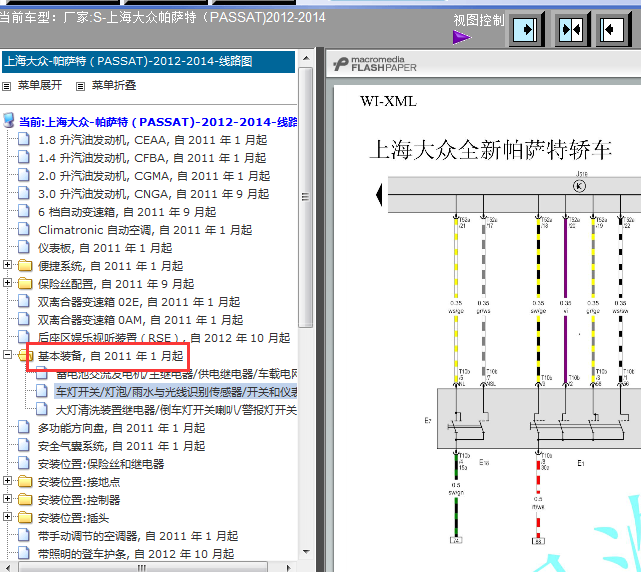Click the document icon for 双离合器变速箱 02E
Viewport: 641px width, 572px height.
[x=24, y=301]
